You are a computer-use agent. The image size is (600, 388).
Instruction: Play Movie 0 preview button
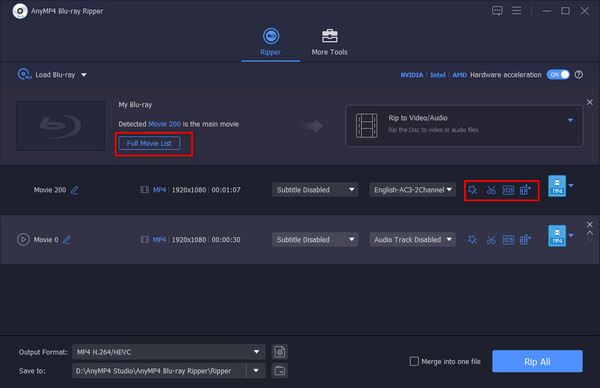click(x=23, y=240)
